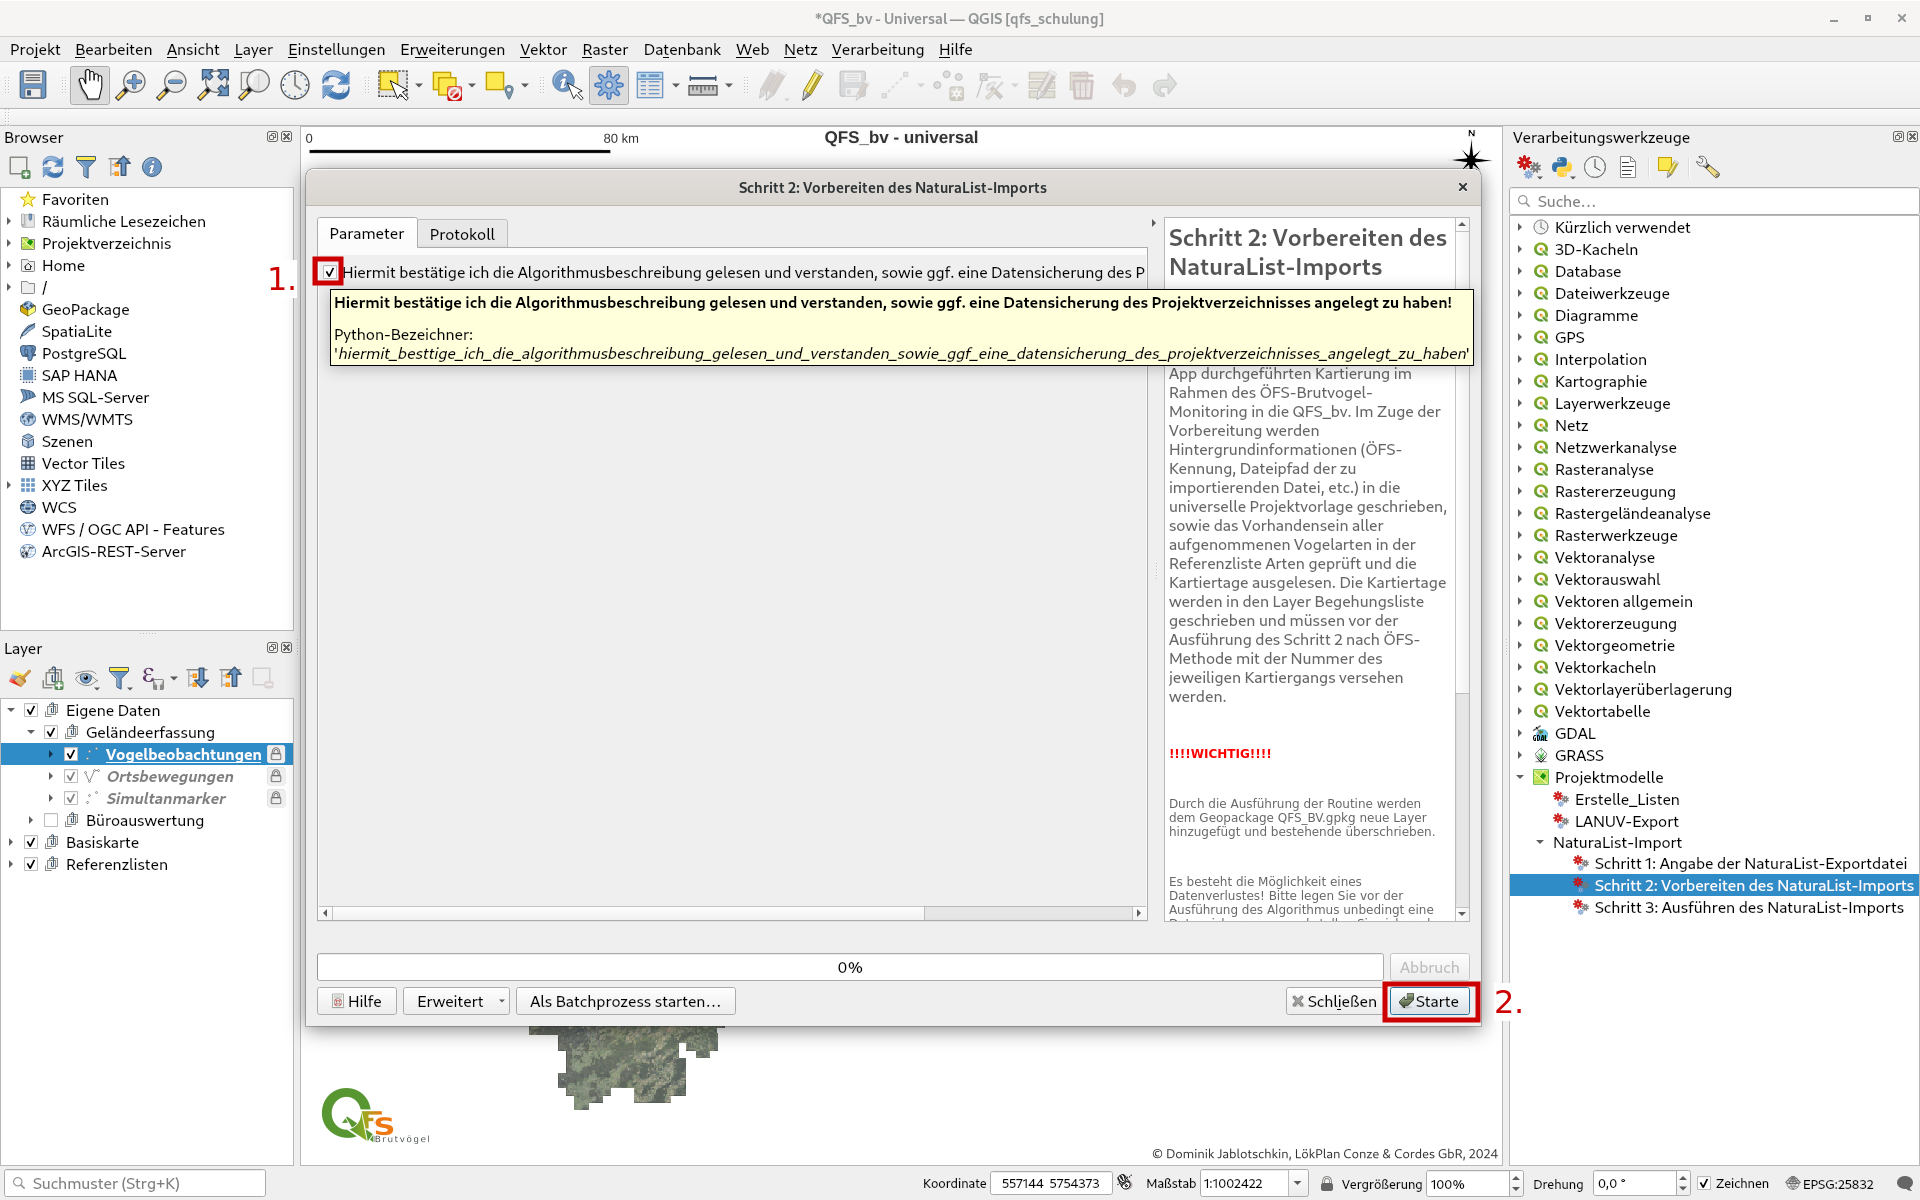The image size is (1920, 1200).
Task: Collapse the NaturaList-Import subgroup
Action: (x=1540, y=843)
